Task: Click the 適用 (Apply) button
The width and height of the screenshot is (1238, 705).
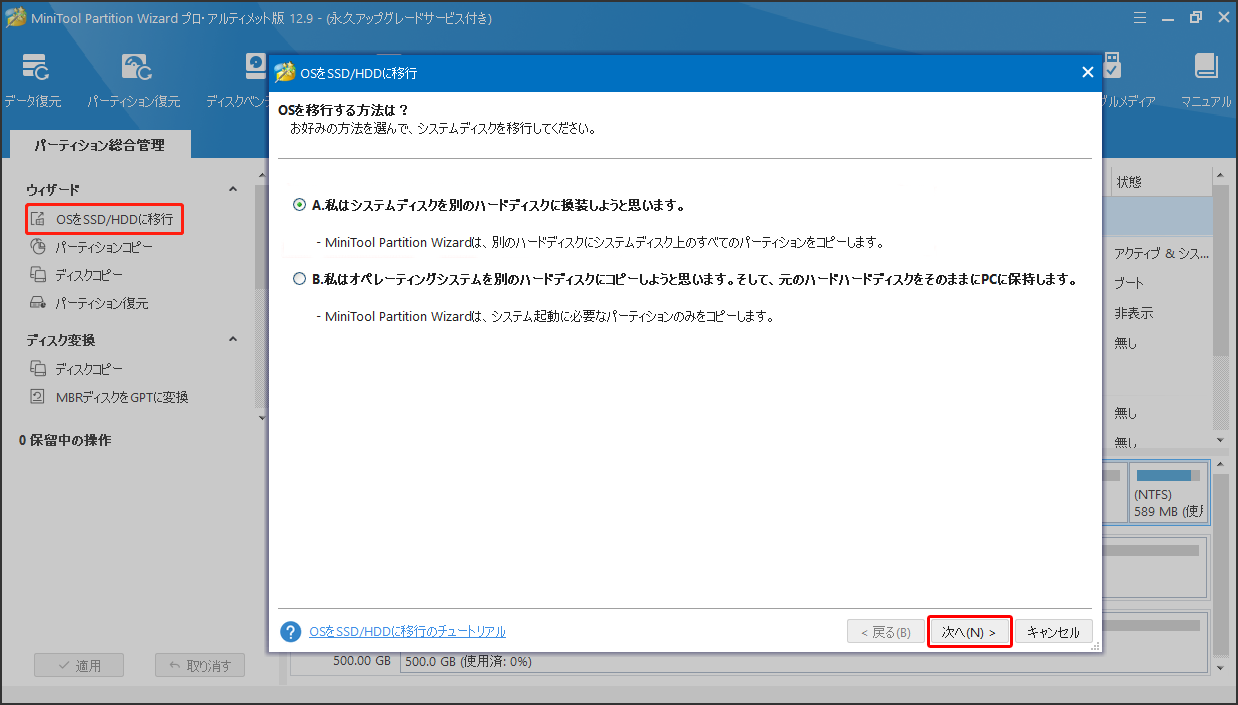Action: coord(78,664)
